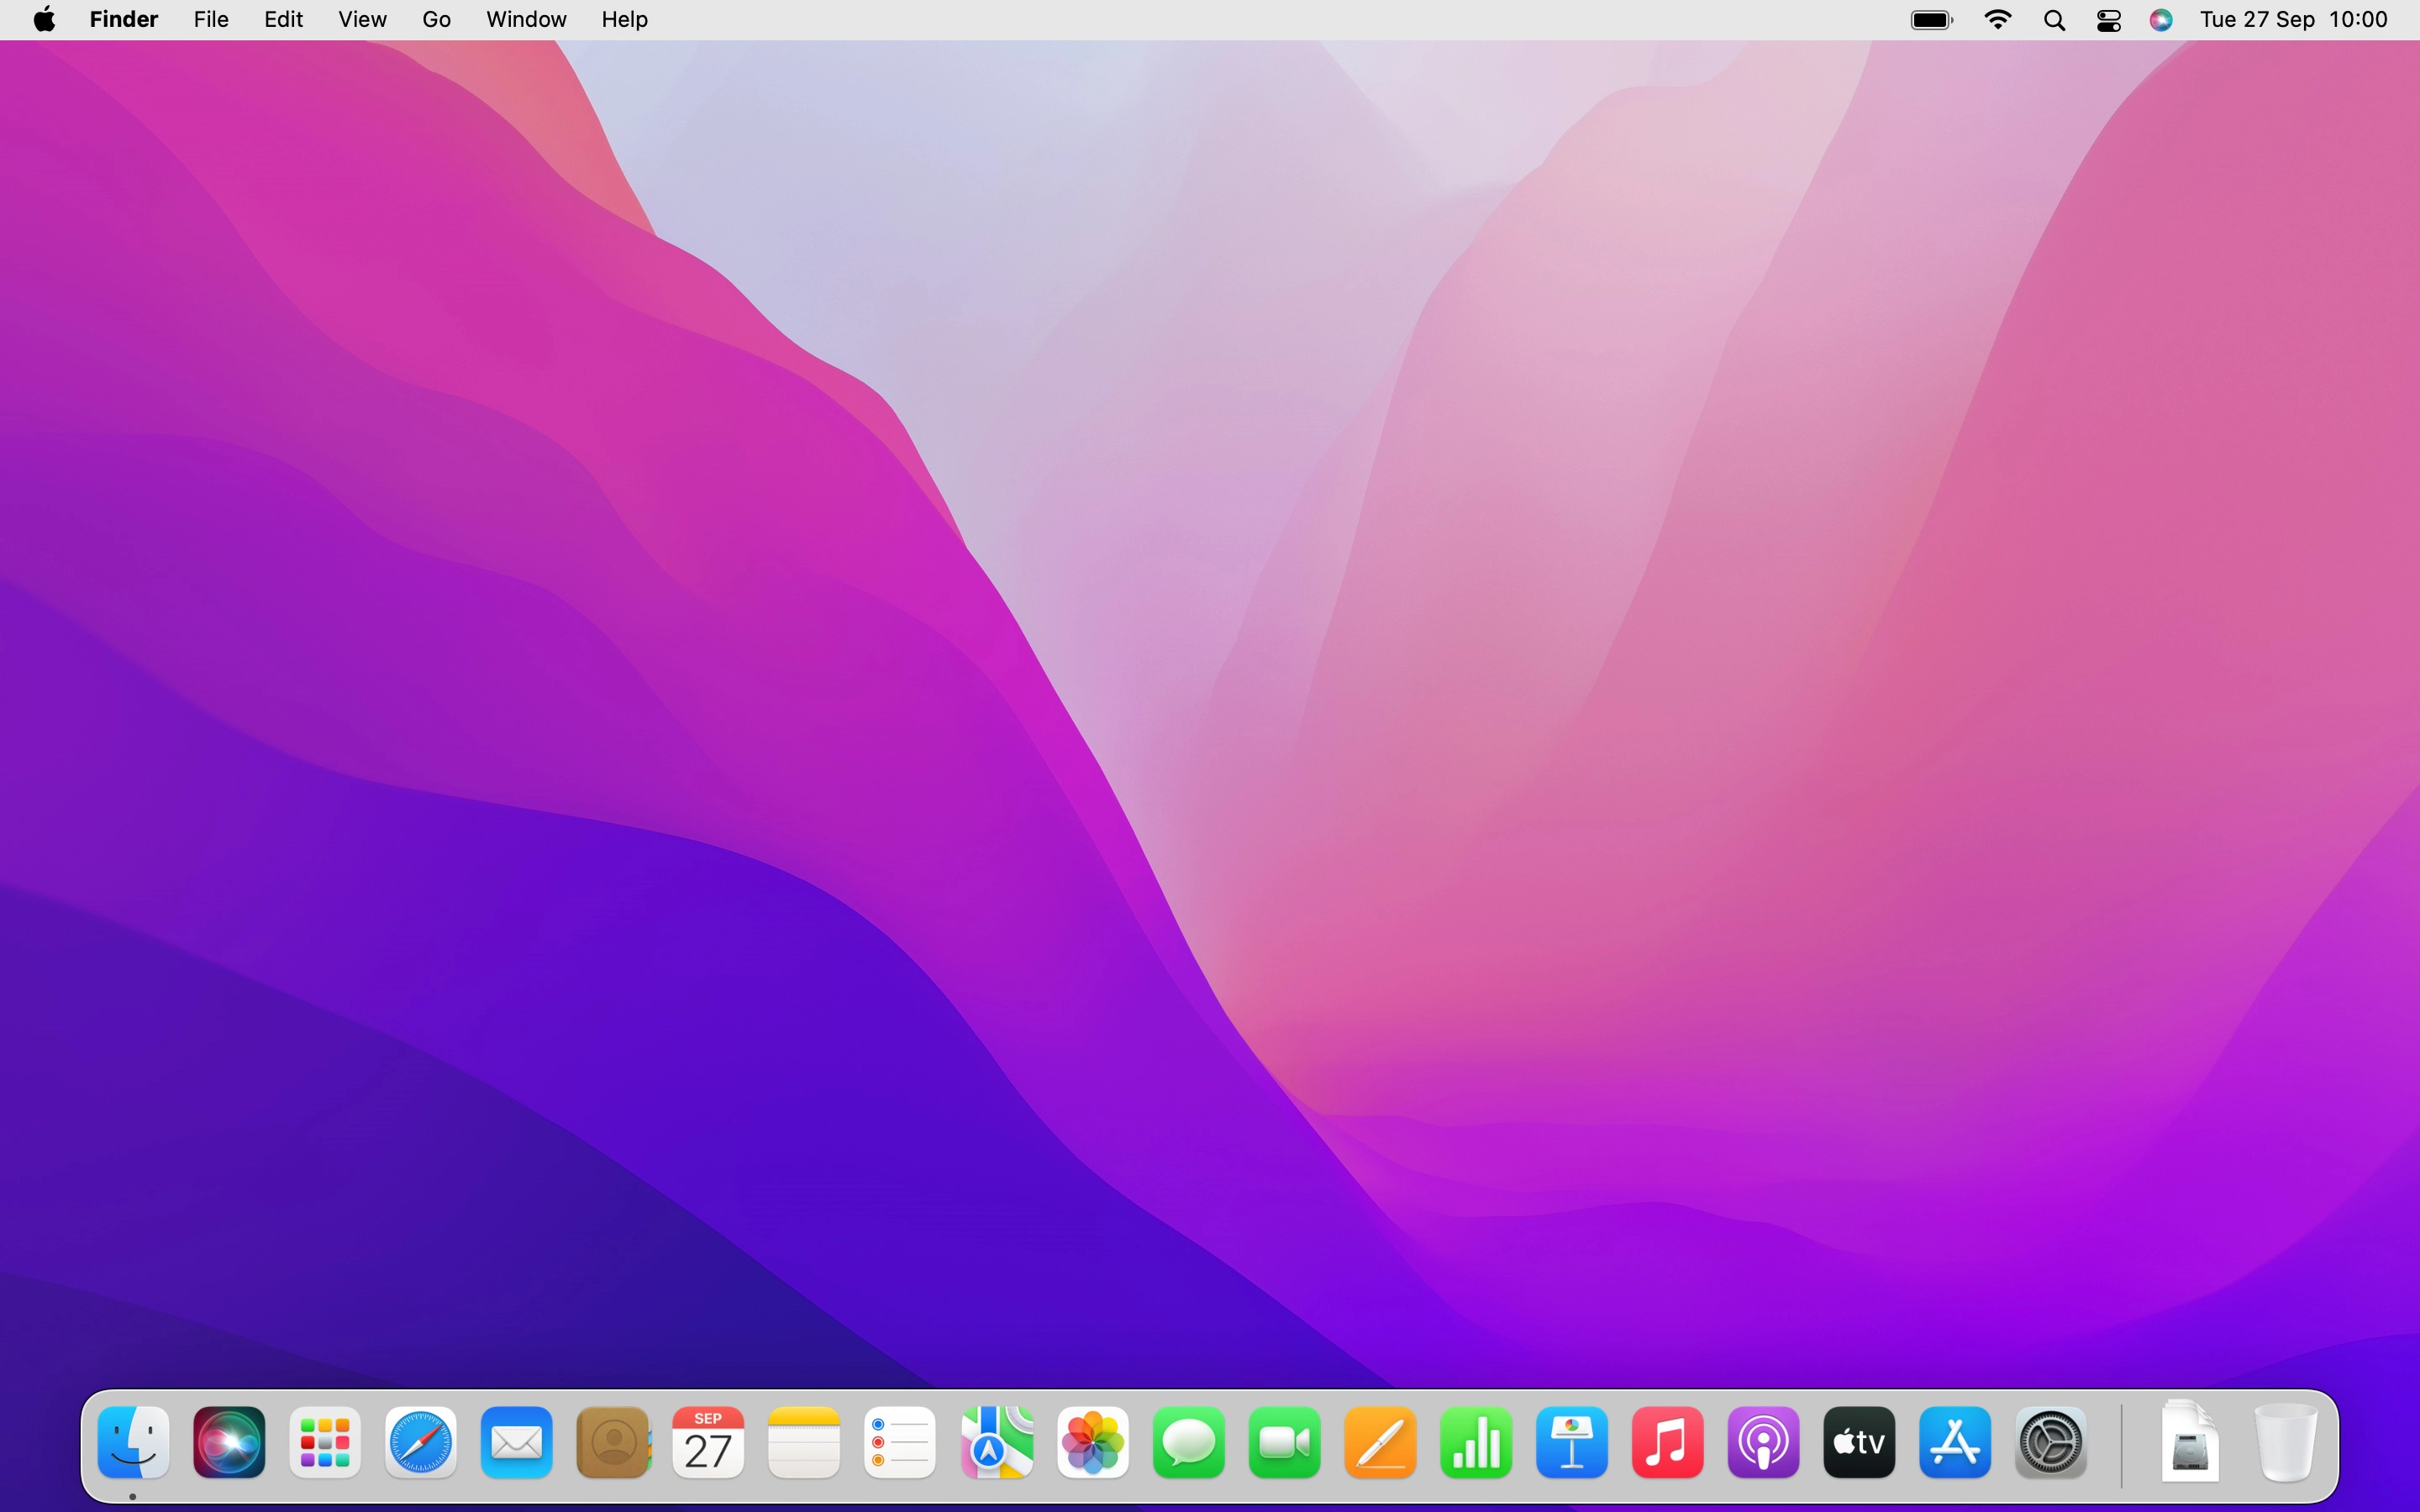Open the Photos app
Image resolution: width=2420 pixels, height=1512 pixels.
[x=1093, y=1442]
